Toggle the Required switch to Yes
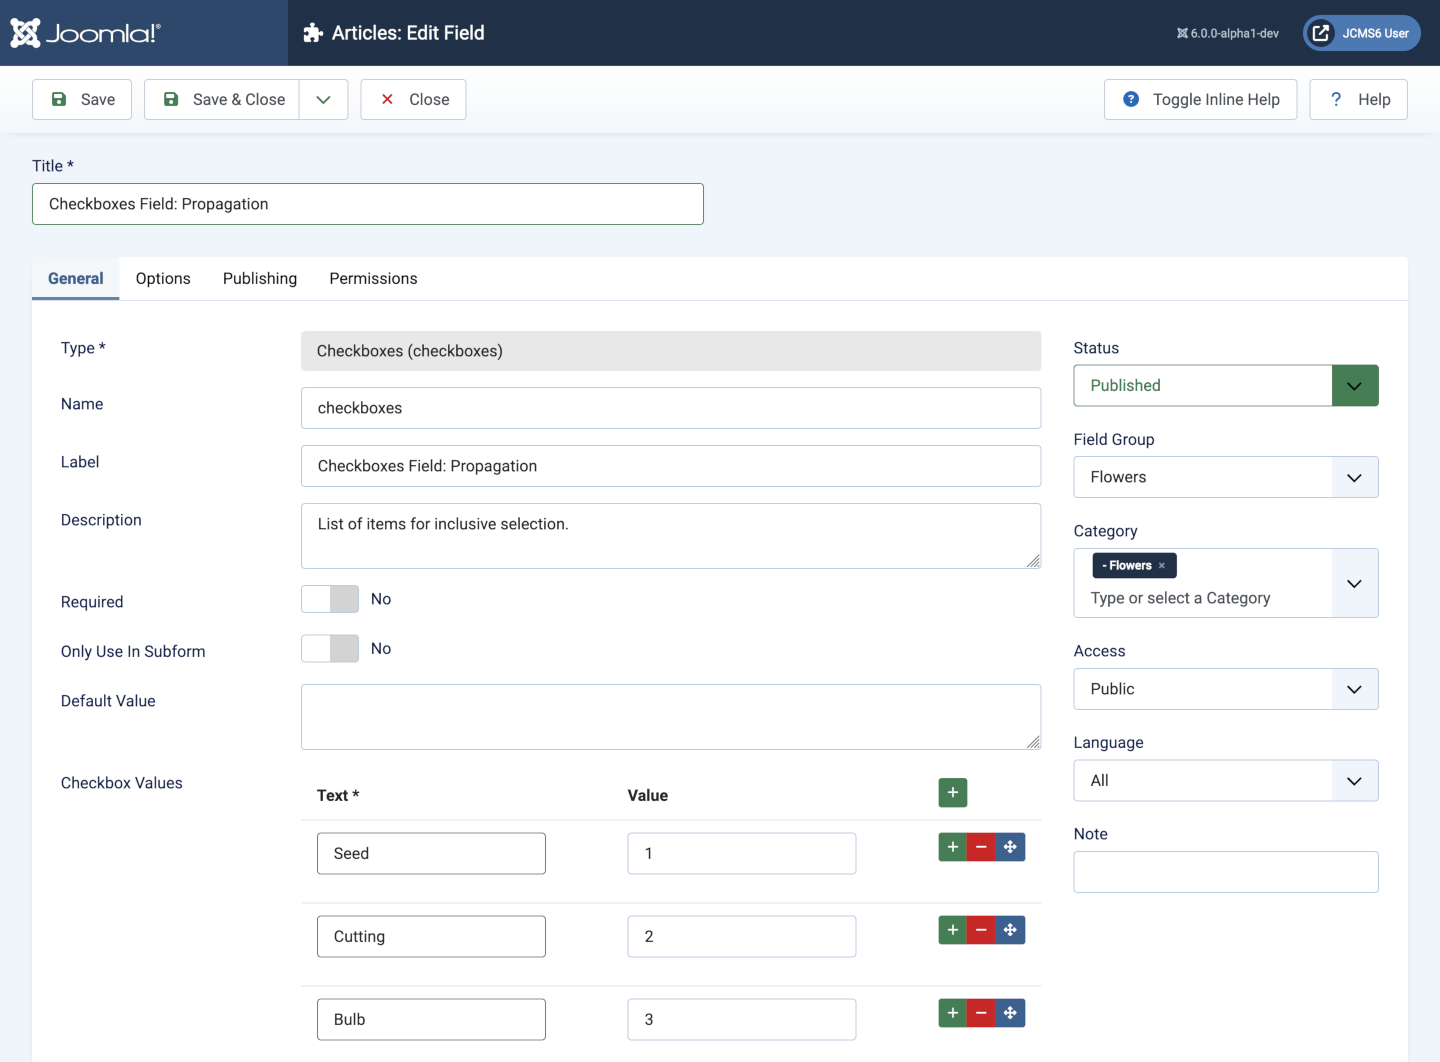 point(329,598)
